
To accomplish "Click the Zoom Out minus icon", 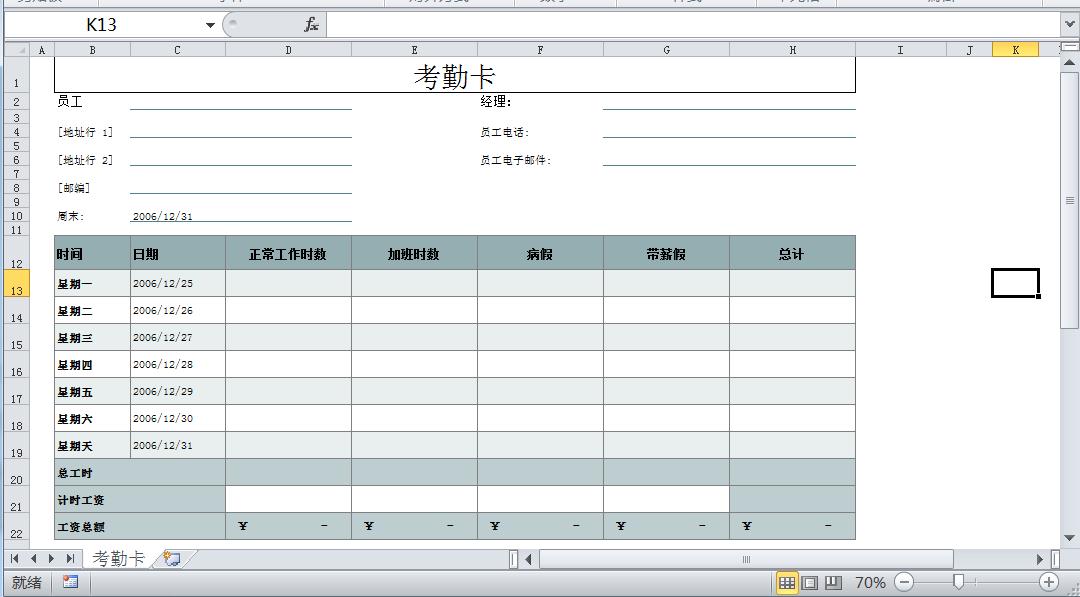I will [903, 582].
